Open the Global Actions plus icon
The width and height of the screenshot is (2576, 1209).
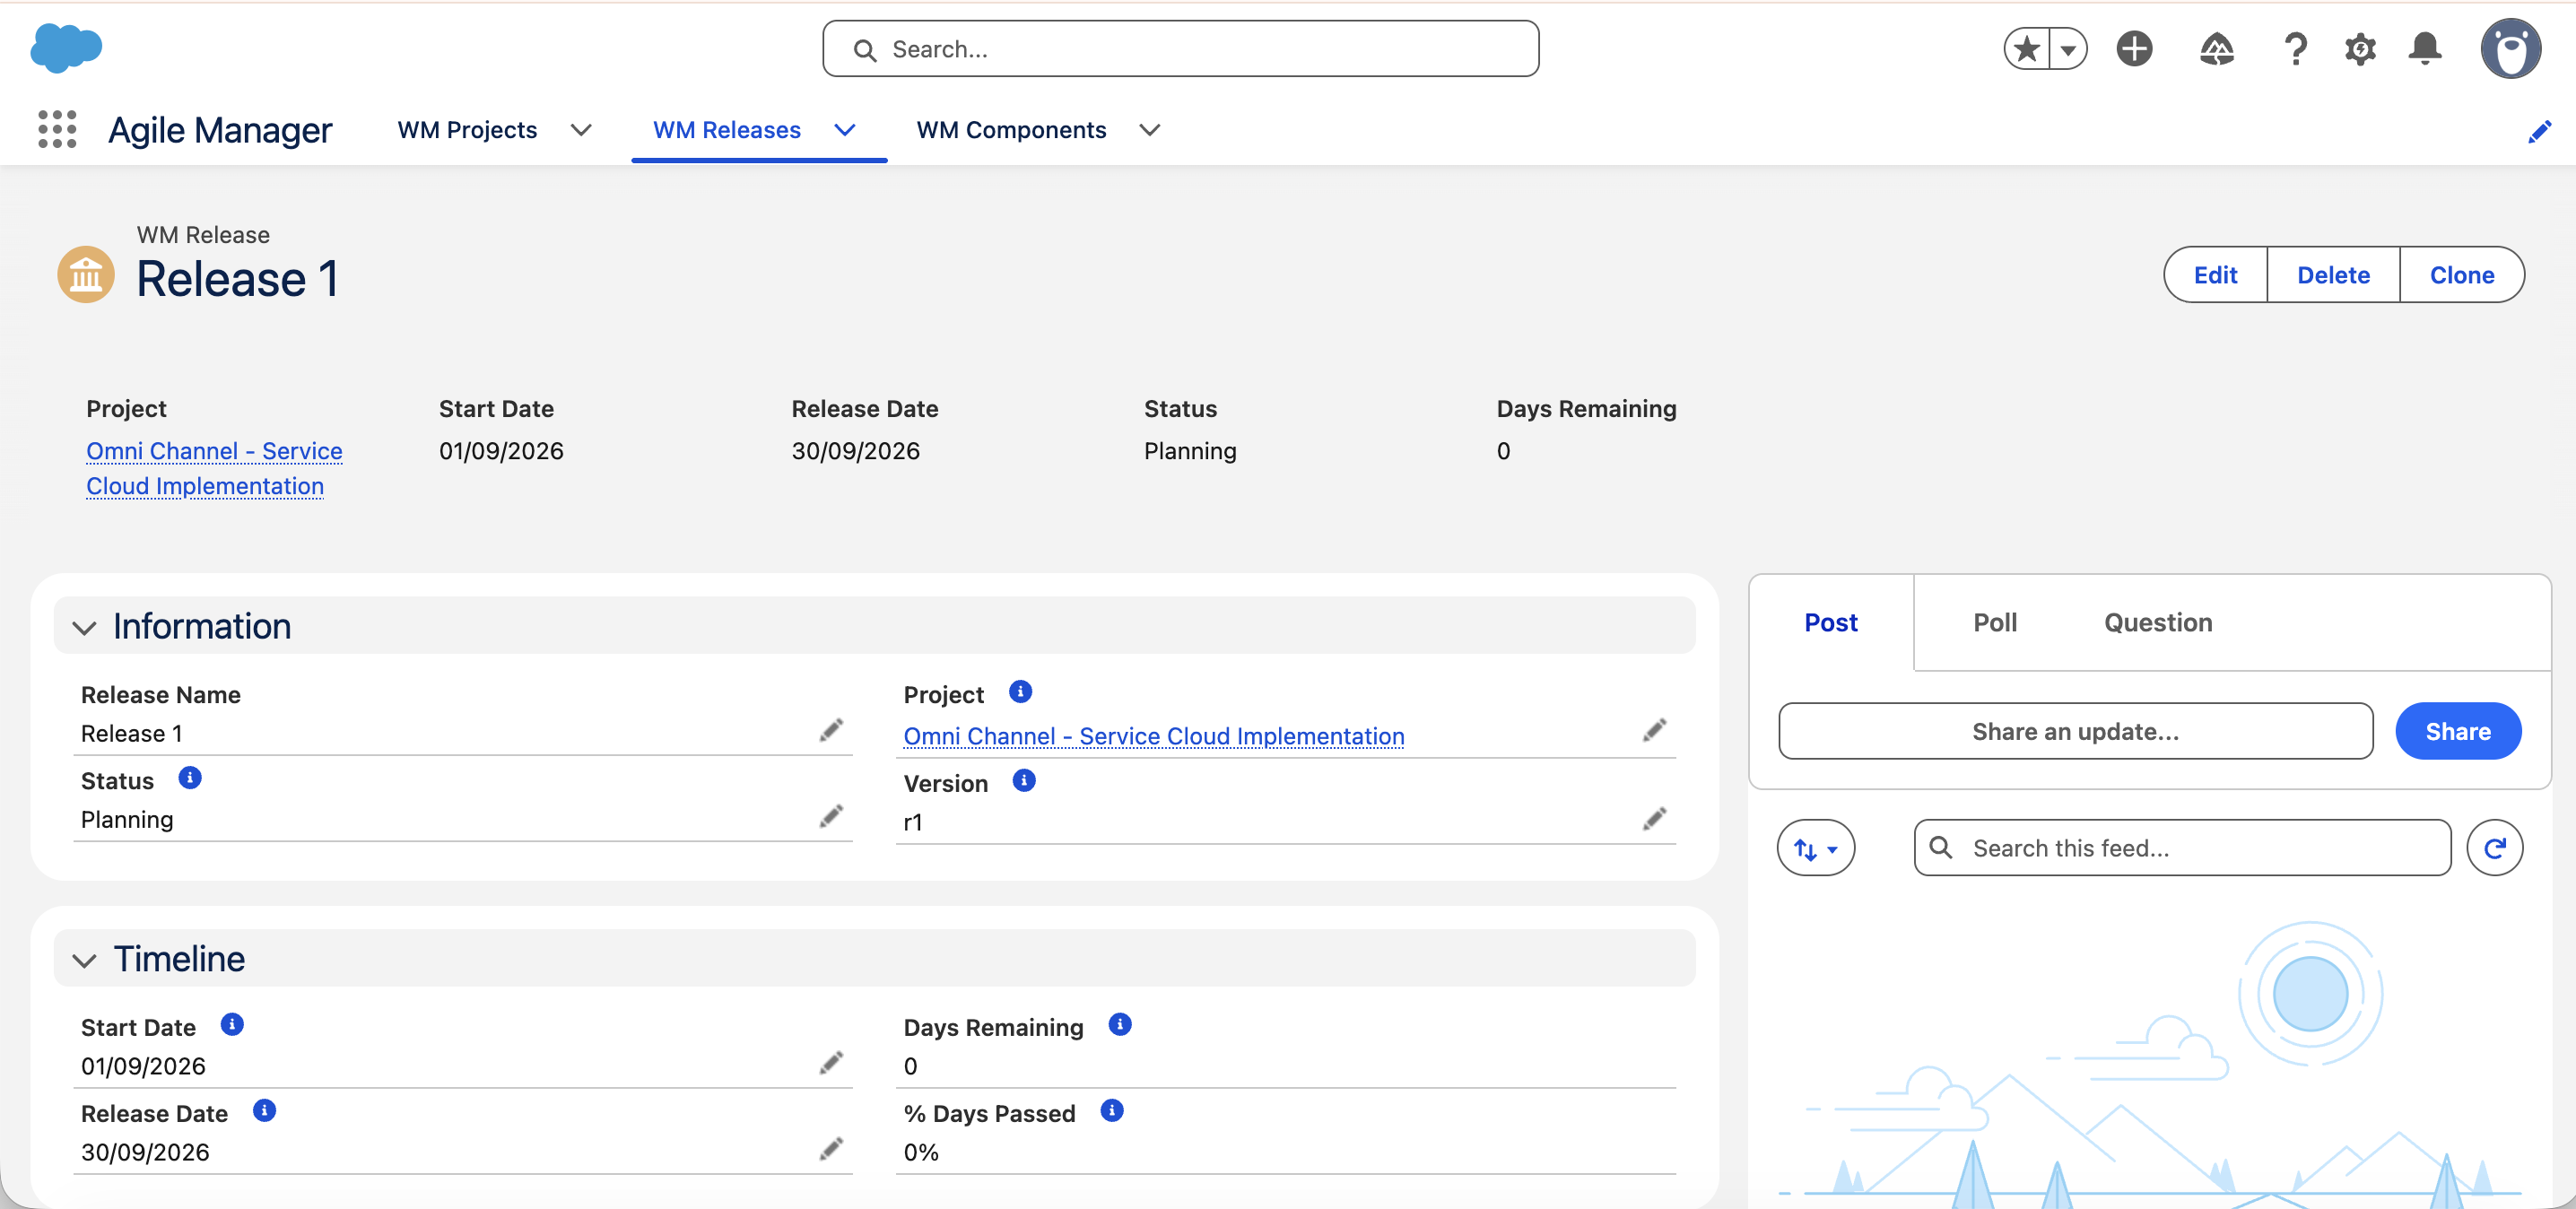(x=2134, y=49)
